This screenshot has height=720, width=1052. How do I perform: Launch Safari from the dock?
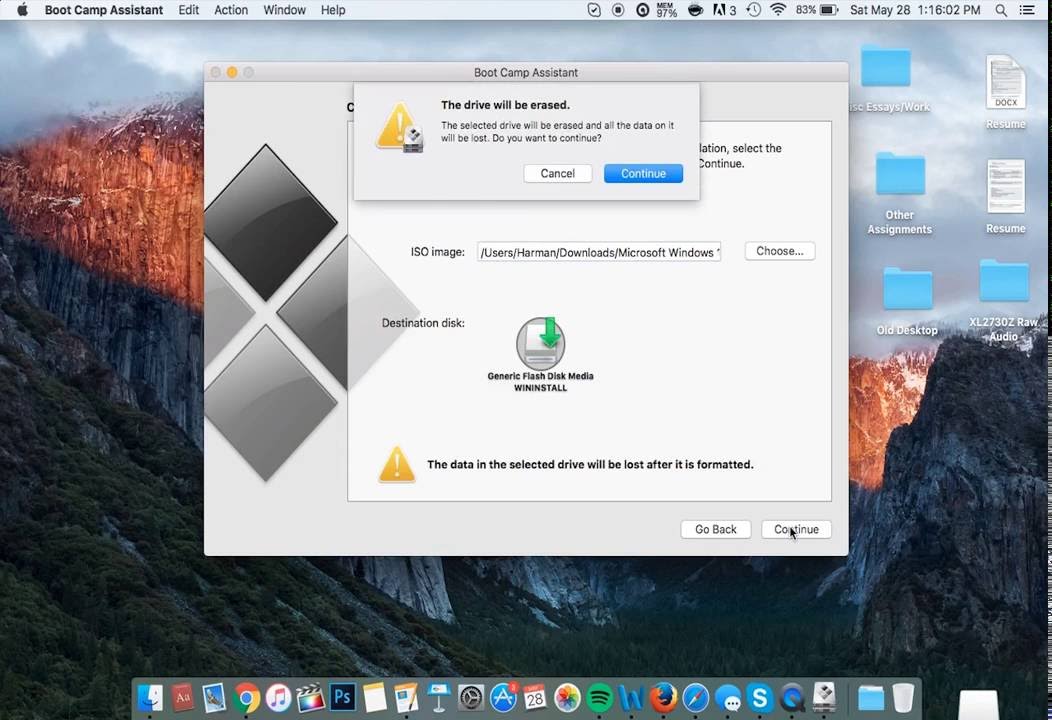pyautogui.click(x=696, y=699)
